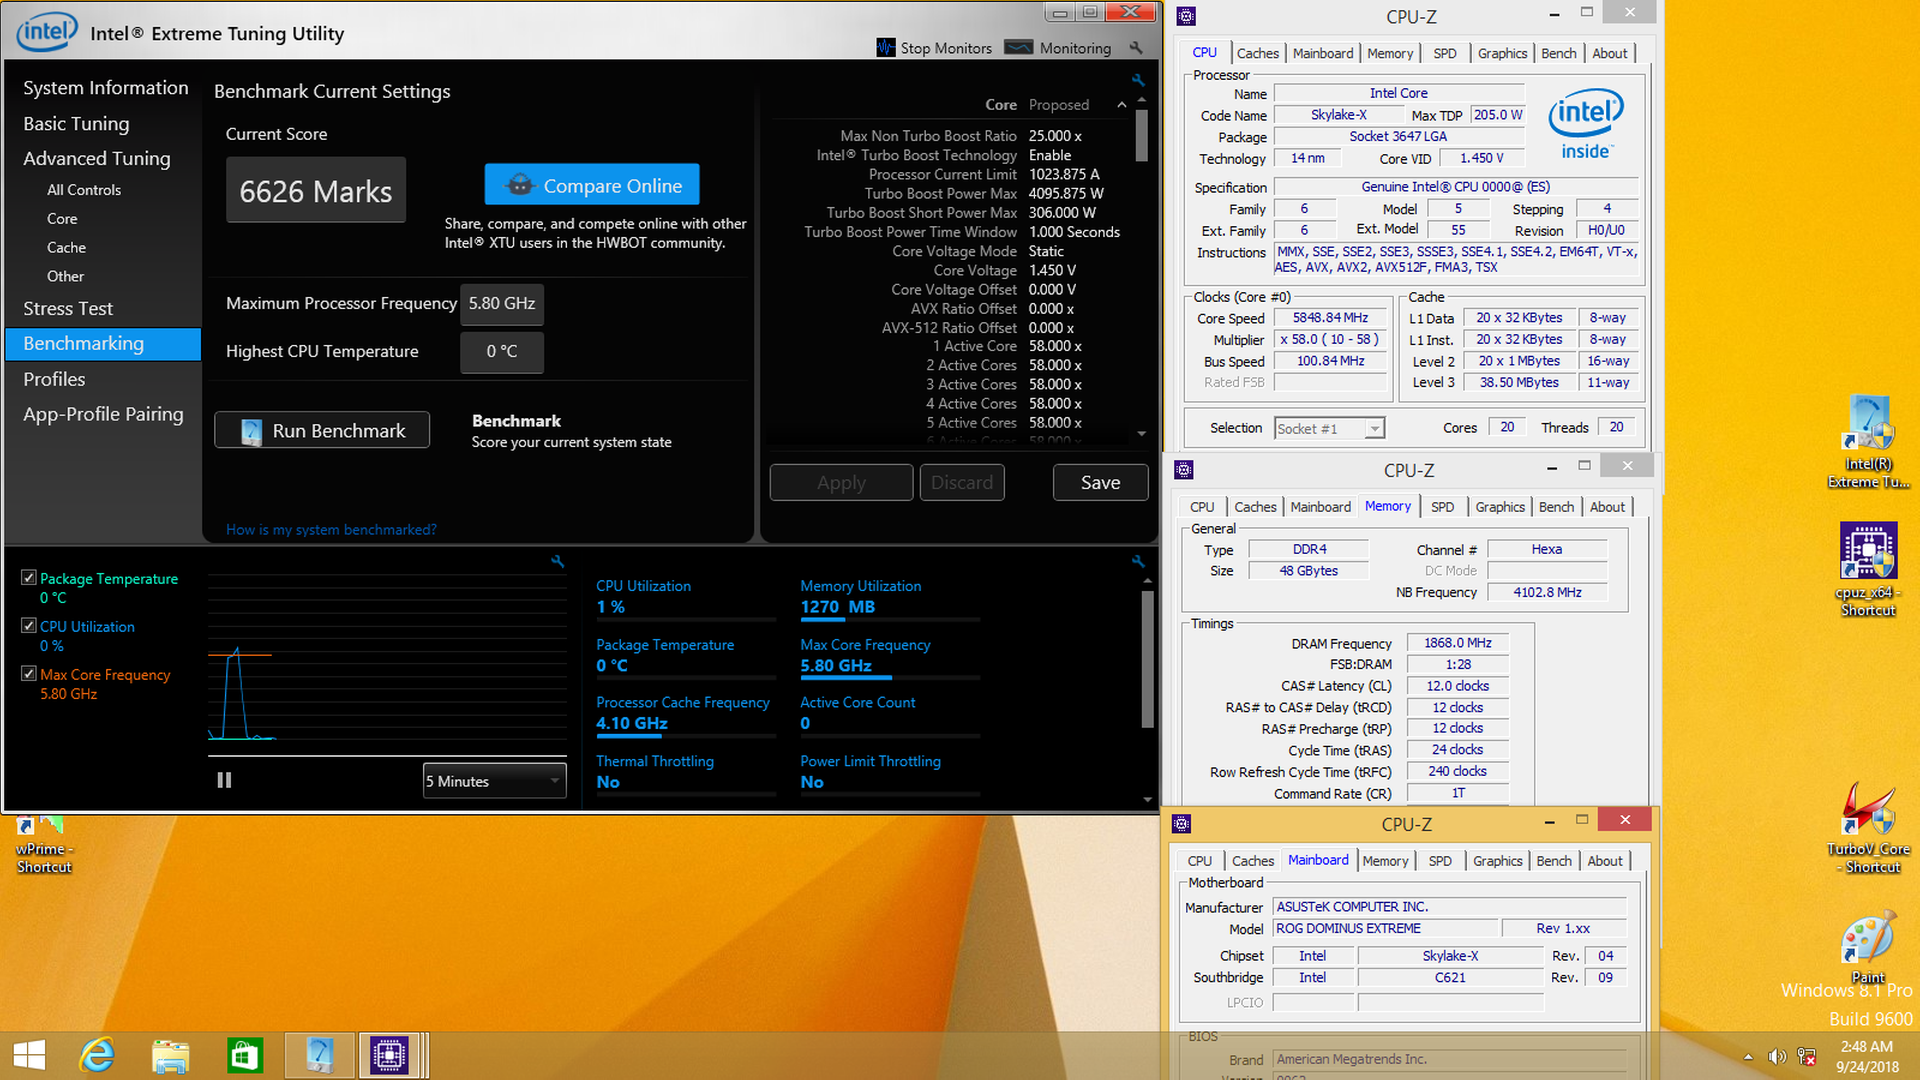The height and width of the screenshot is (1080, 1920).
Task: Select Cache under Advanced Tuning
Action: click(66, 247)
